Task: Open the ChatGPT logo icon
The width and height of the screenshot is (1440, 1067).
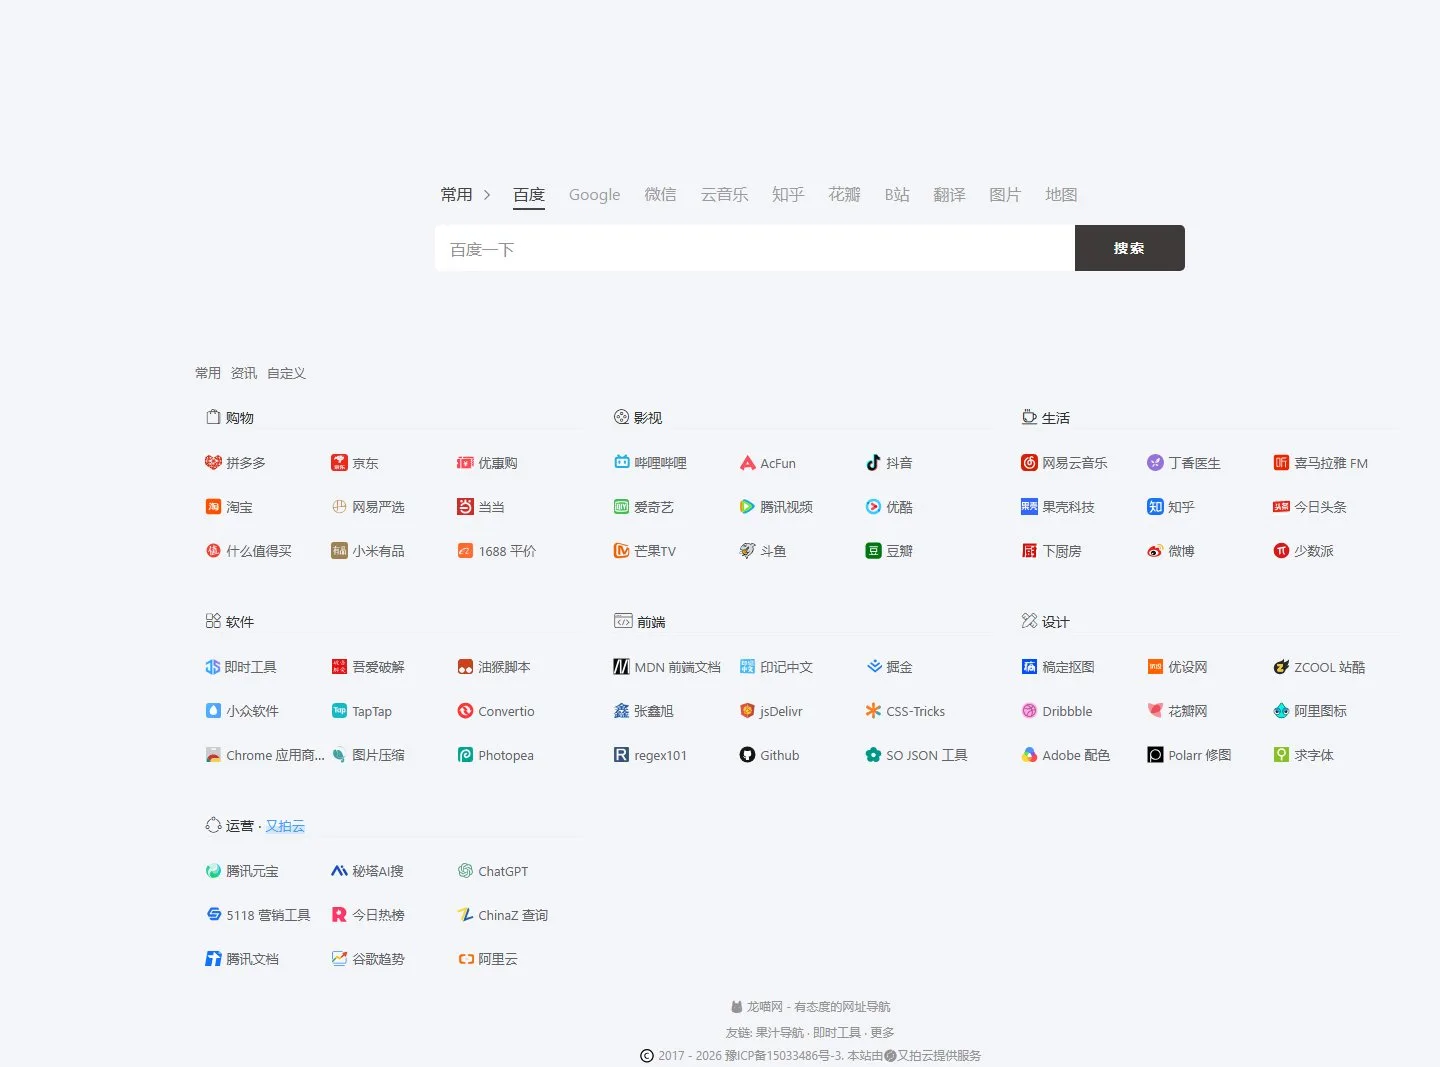Action: [x=465, y=870]
